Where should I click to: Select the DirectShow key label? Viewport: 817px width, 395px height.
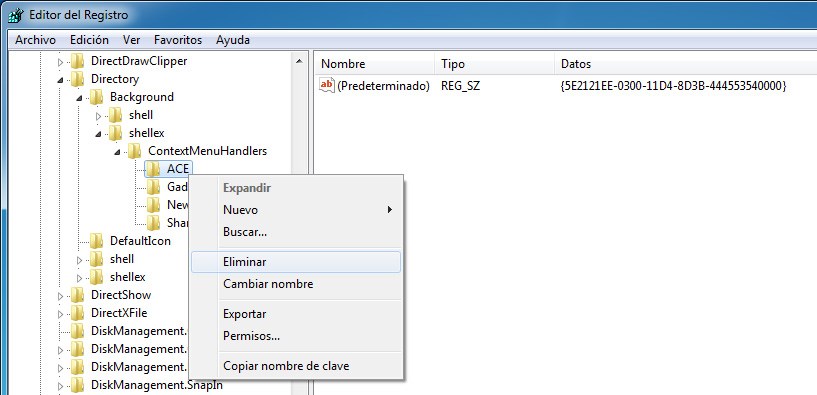(121, 295)
